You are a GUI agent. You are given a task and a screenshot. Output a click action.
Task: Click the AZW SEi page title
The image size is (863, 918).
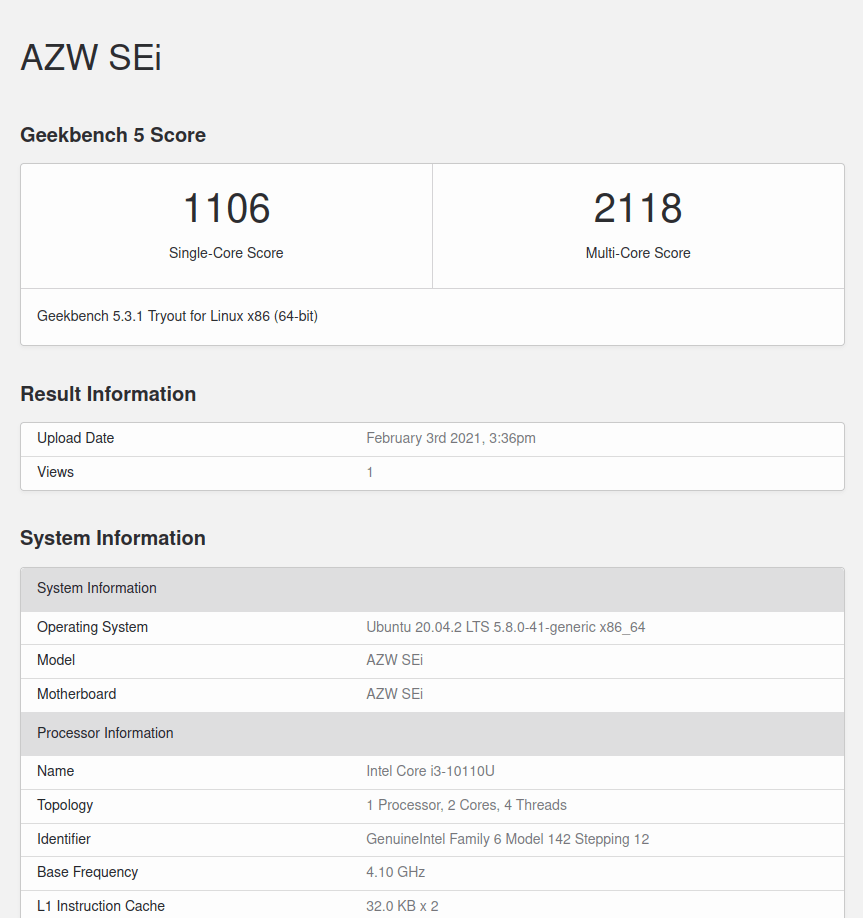click(91, 57)
